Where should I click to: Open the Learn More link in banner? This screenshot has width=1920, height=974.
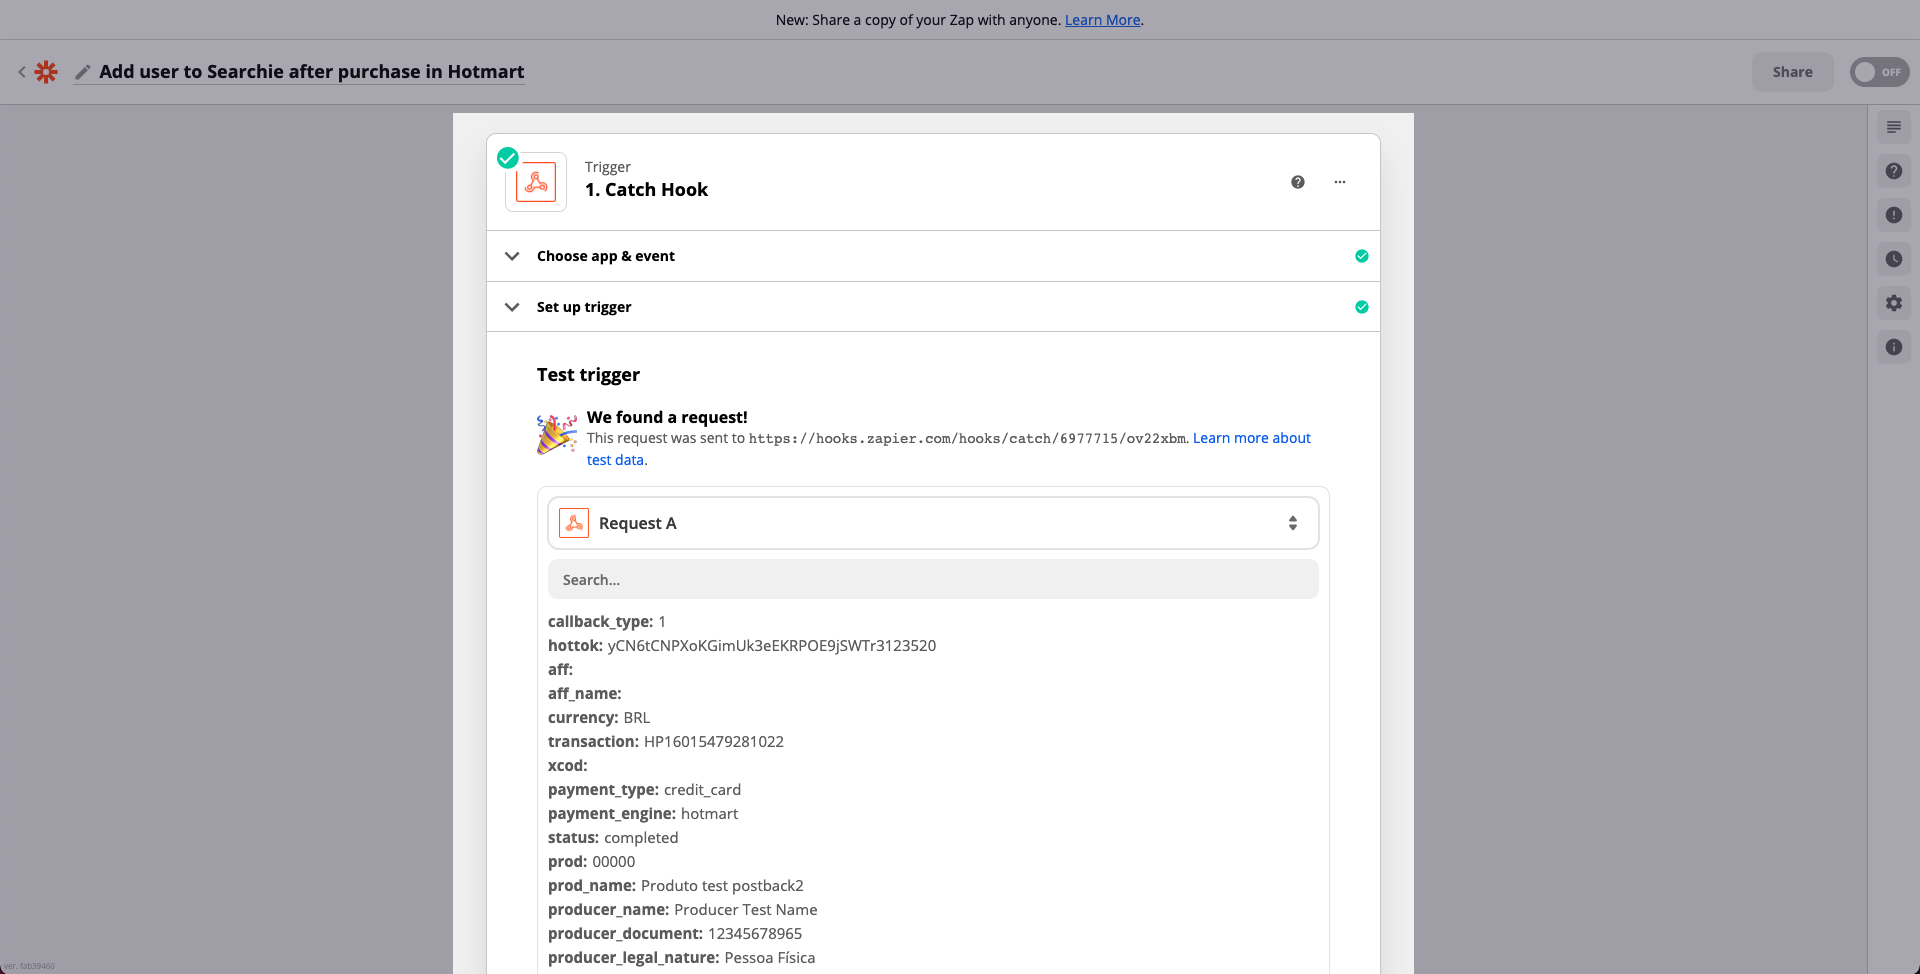pos(1102,20)
